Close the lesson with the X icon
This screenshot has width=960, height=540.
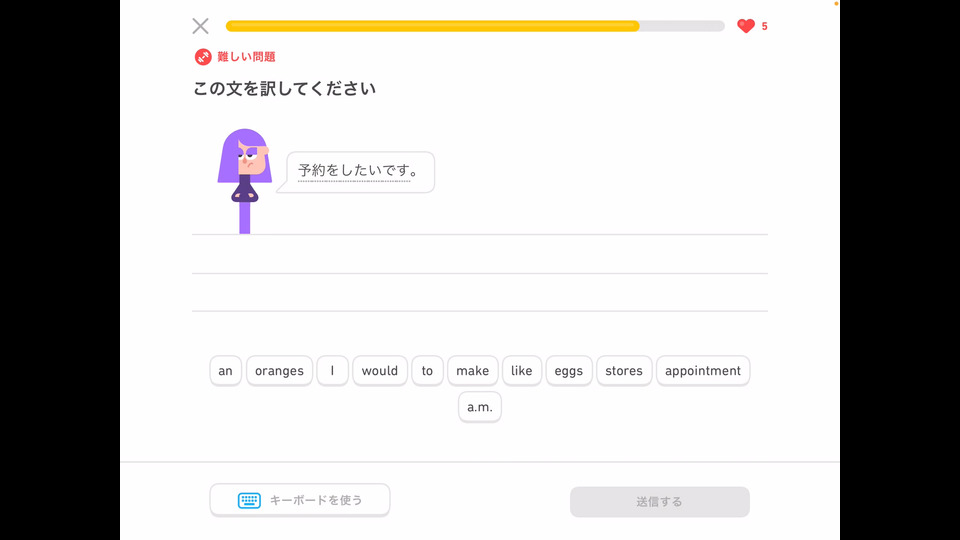(200, 26)
